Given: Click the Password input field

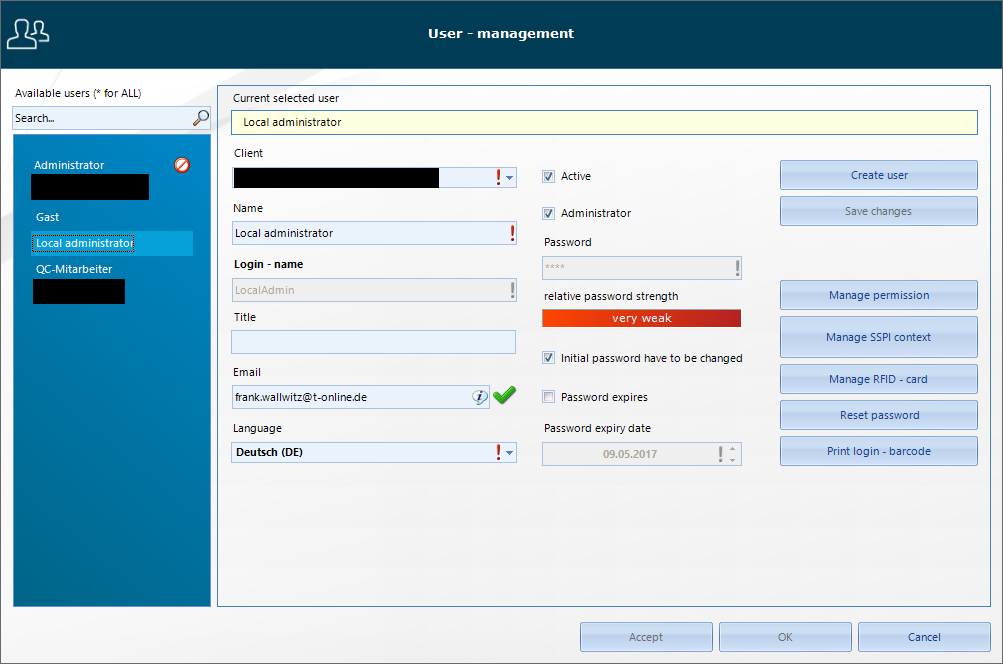Looking at the screenshot, I should click(x=642, y=267).
